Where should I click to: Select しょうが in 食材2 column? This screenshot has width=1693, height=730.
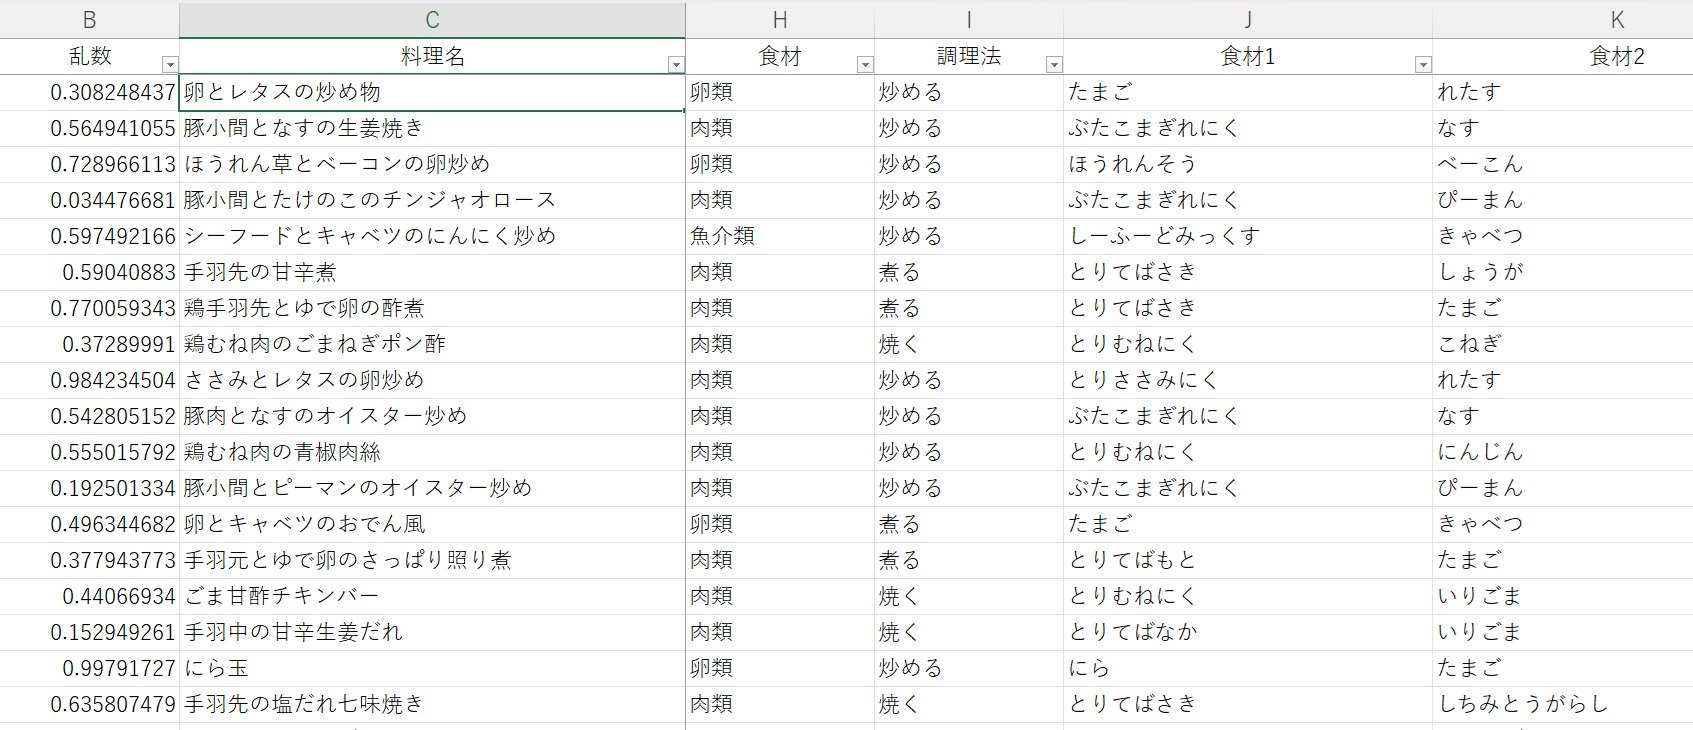(1563, 273)
